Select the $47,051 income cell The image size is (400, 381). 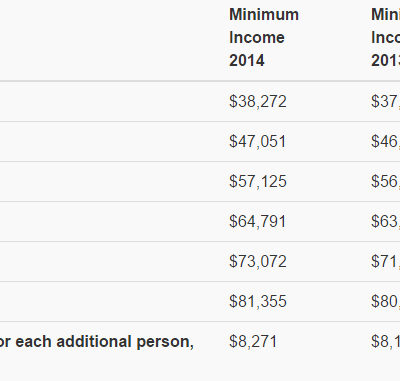[x=257, y=141]
